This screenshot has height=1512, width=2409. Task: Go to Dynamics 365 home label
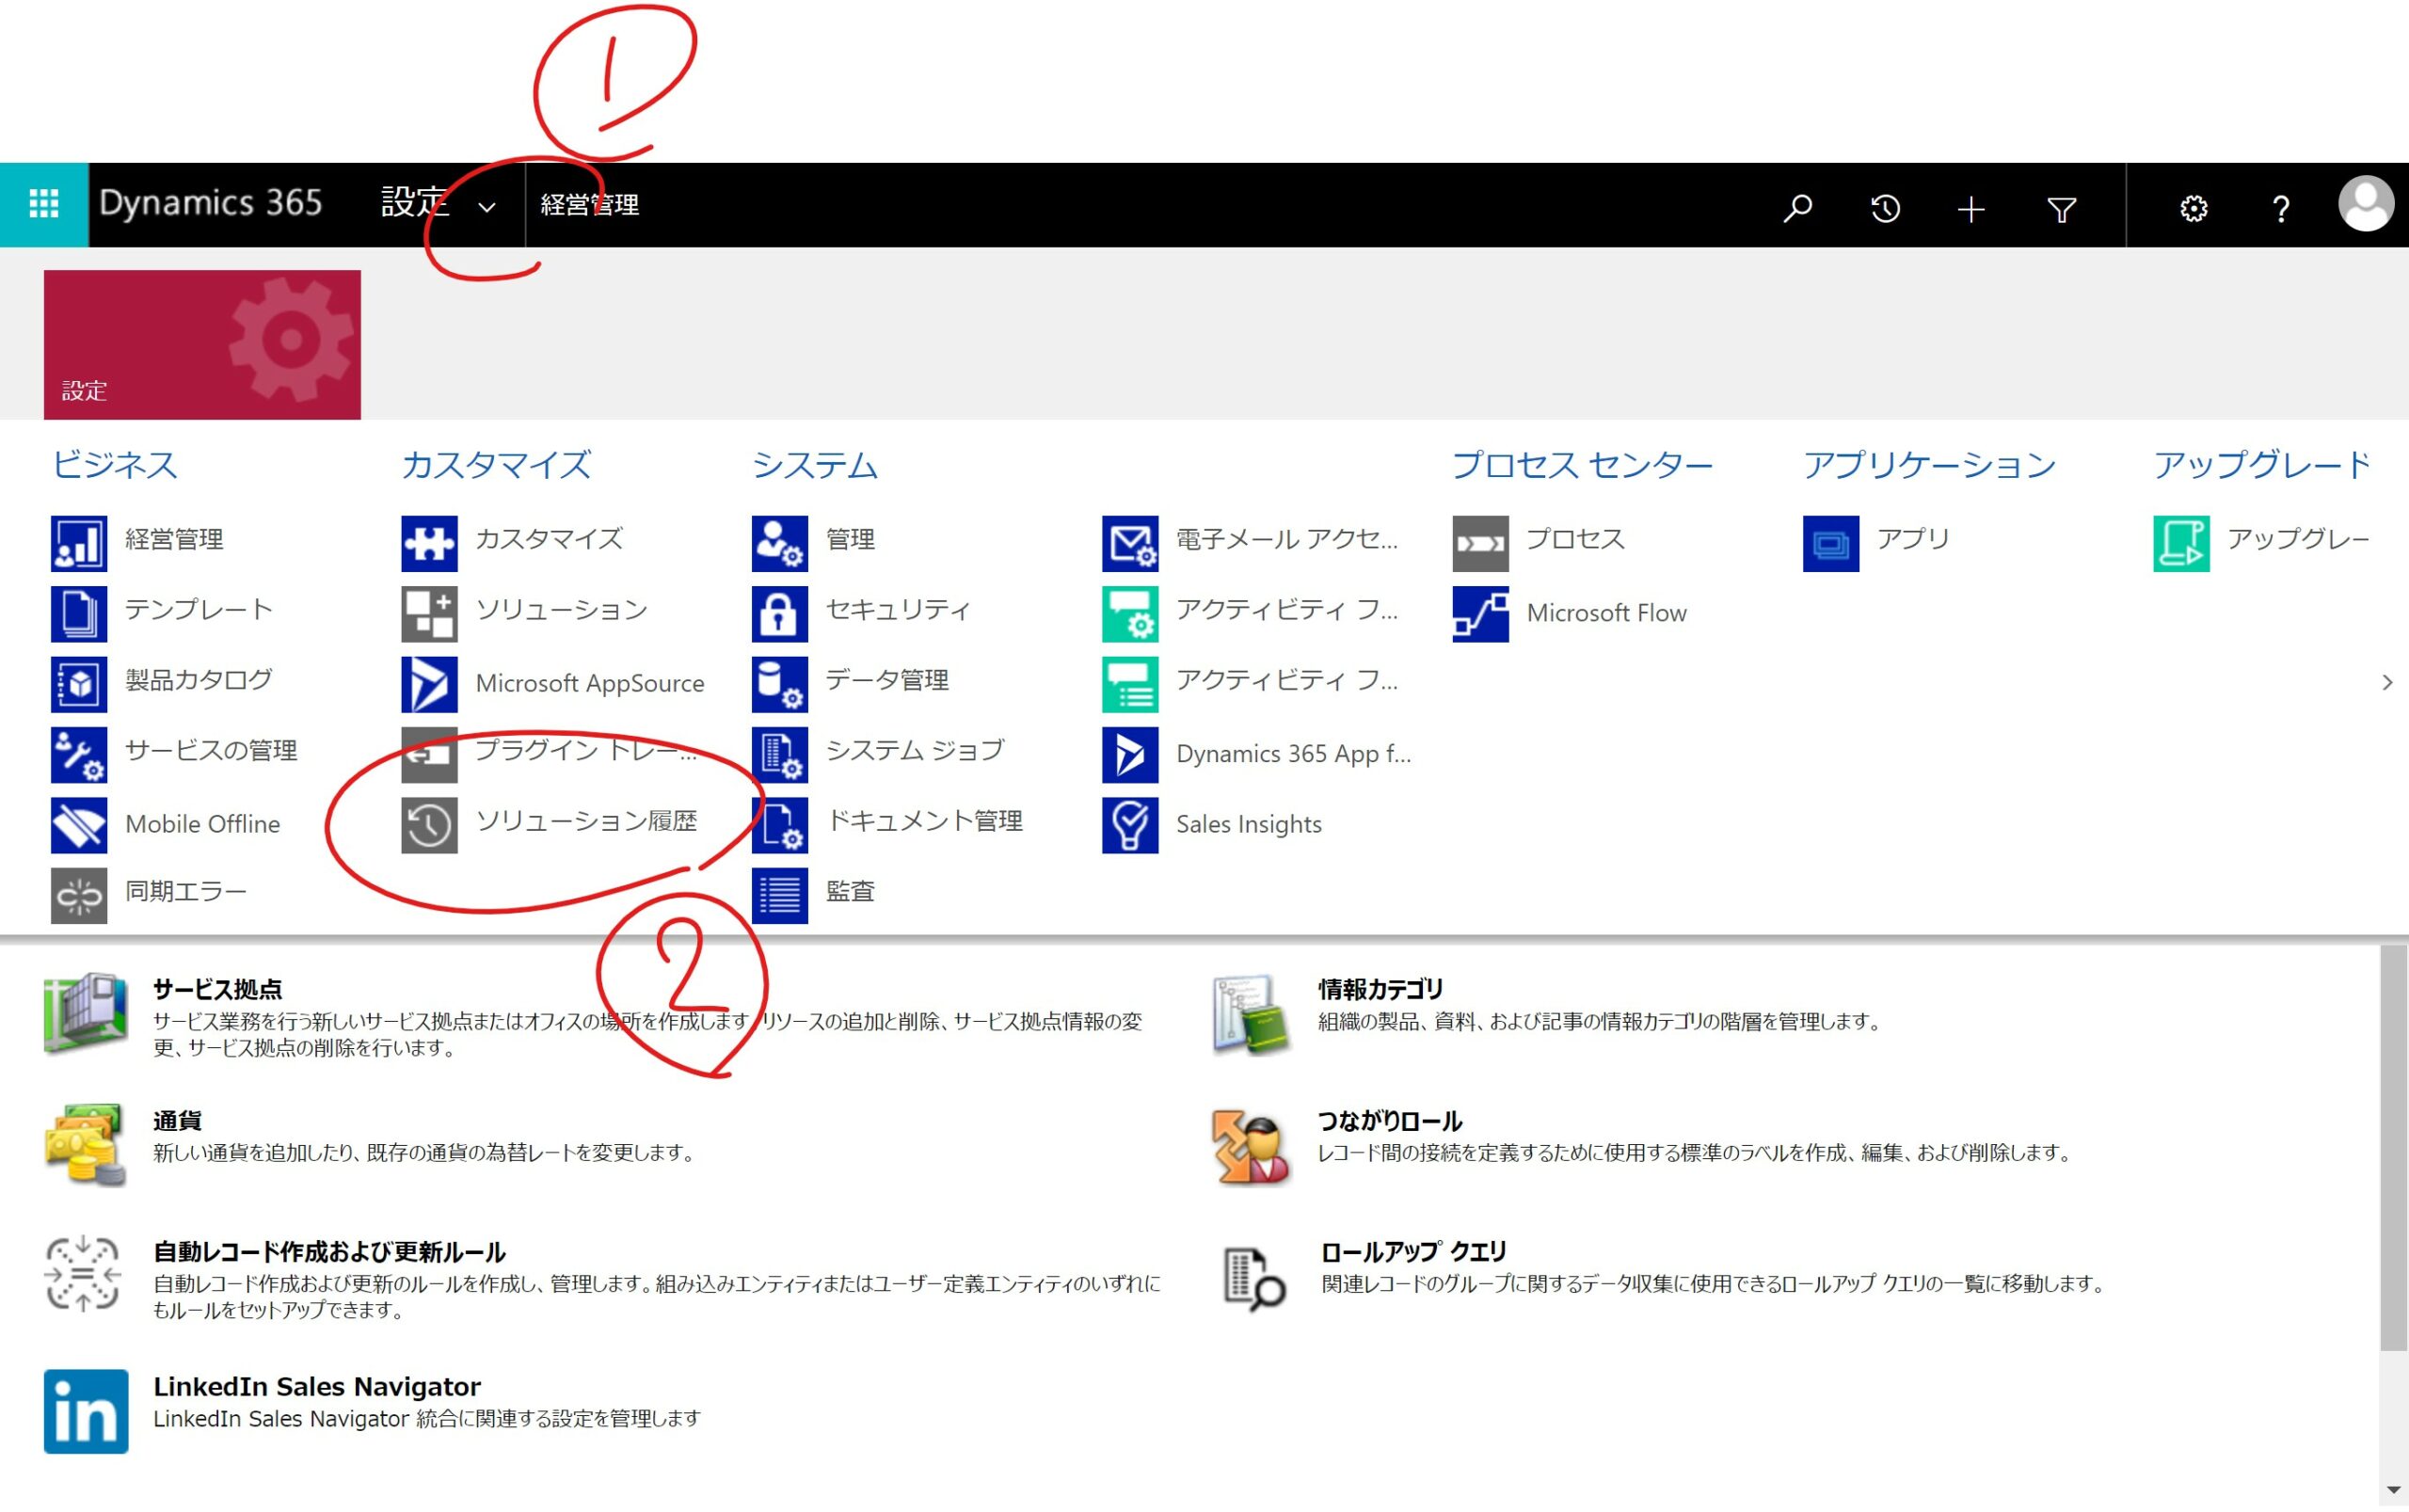point(210,203)
